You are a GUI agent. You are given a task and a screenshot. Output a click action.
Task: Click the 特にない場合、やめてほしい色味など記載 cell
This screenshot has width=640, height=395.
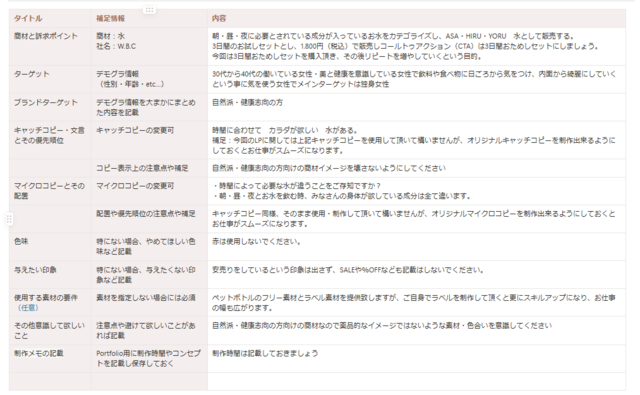[x=149, y=247]
